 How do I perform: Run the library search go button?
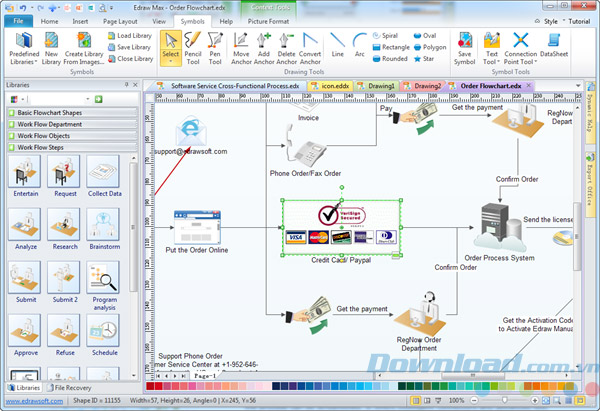point(98,99)
